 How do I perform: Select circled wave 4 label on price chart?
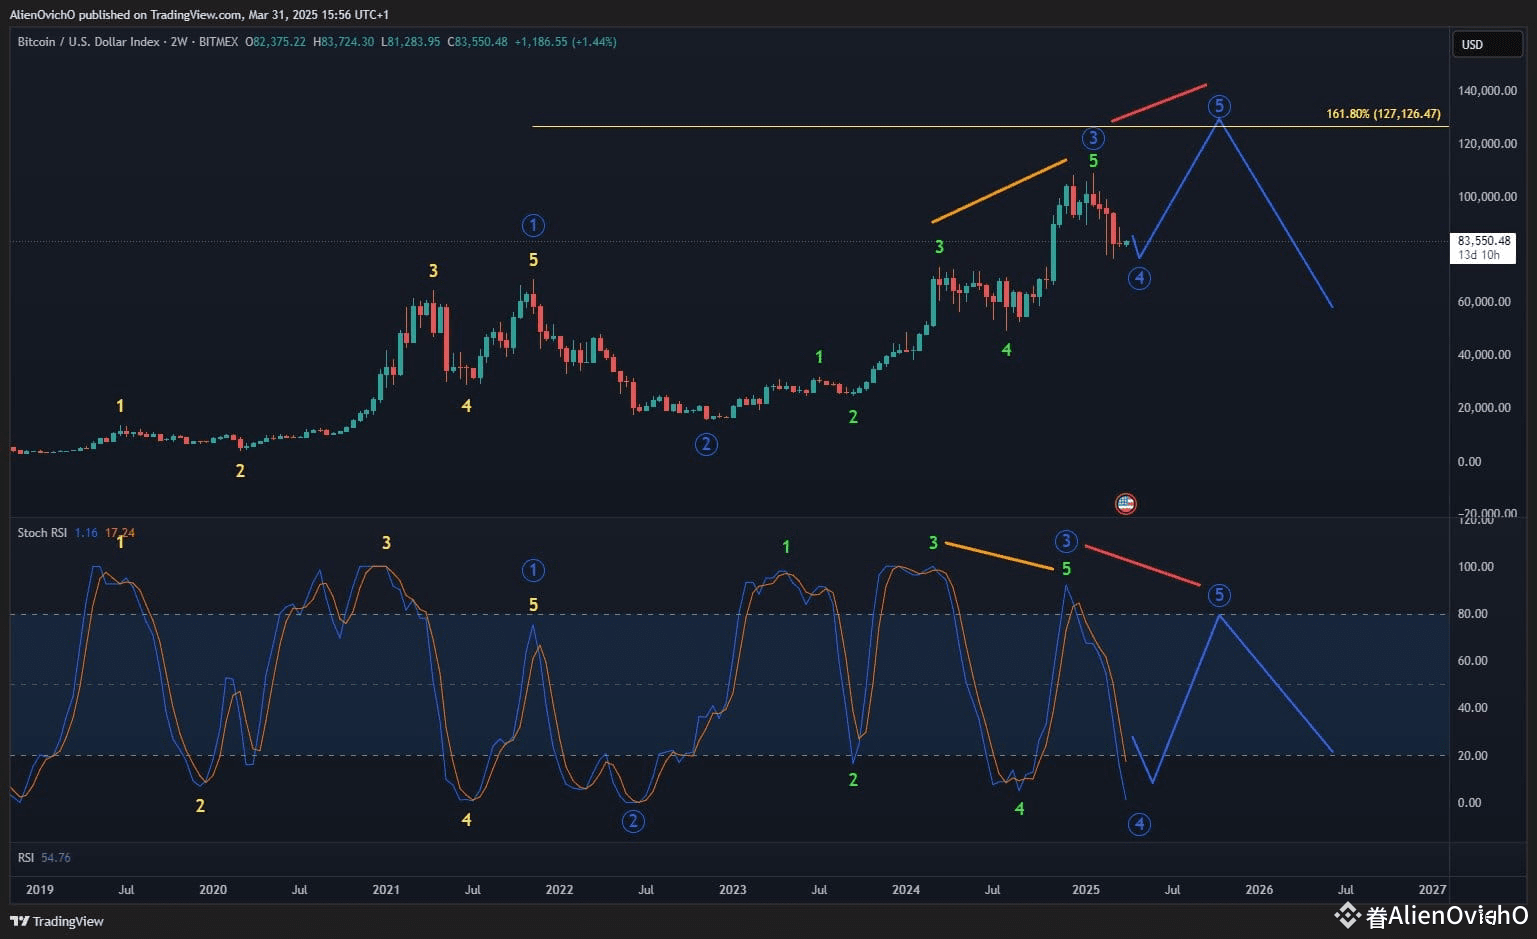pos(1139,278)
